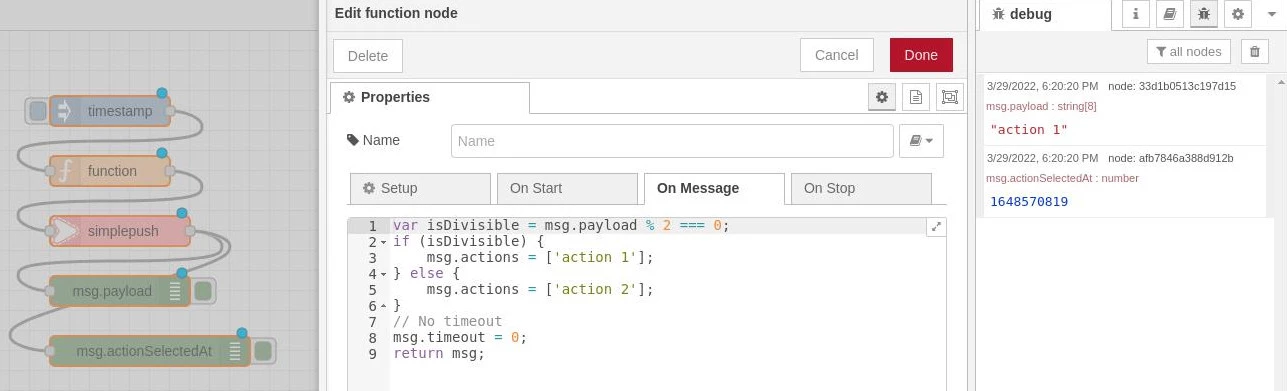Open the help book sidebar icon
Image resolution: width=1287 pixels, height=391 pixels.
1169,14
